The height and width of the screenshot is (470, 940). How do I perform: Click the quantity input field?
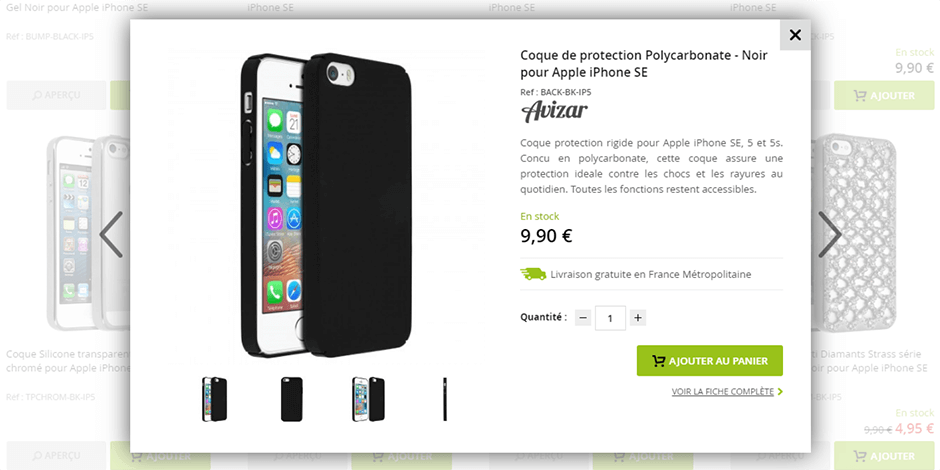click(x=610, y=318)
